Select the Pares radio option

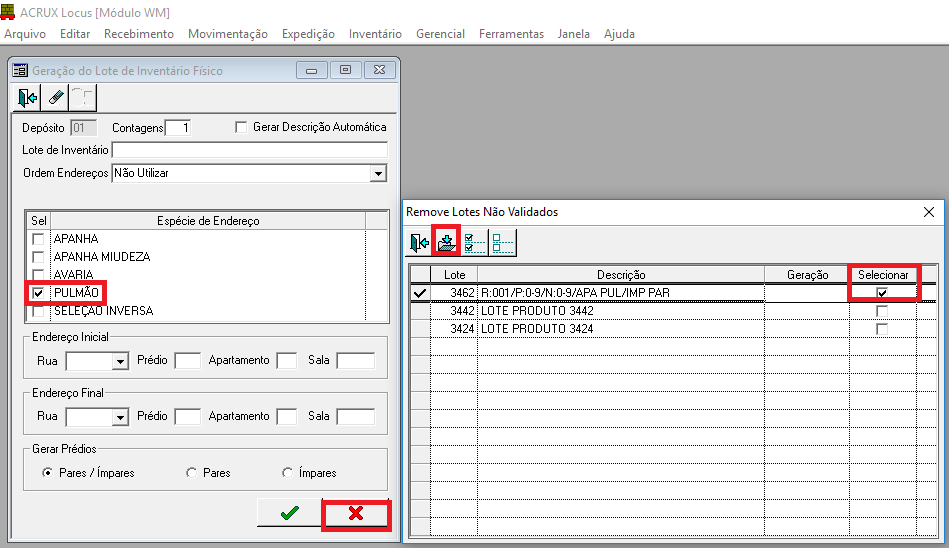(191, 472)
